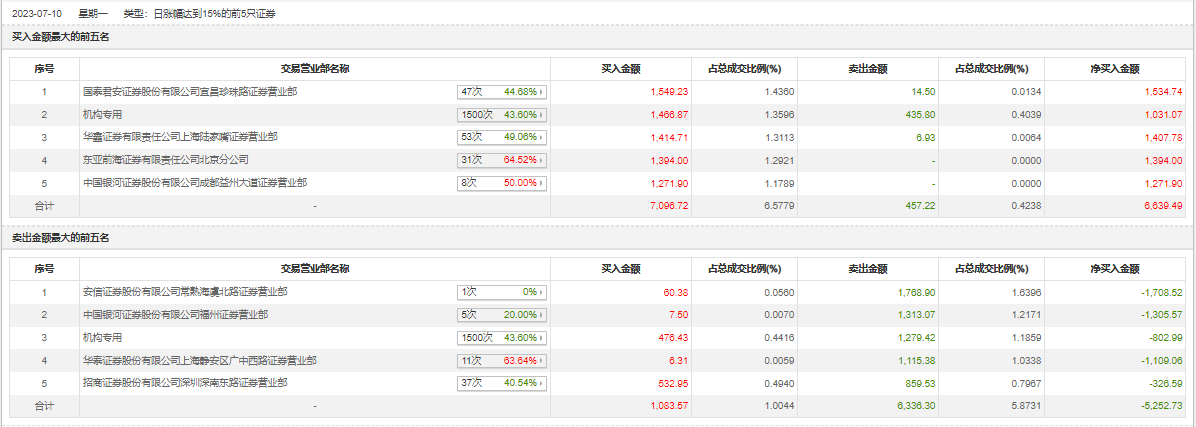Click 净买入金额 header in the top sellers table
1196x427 pixels.
click(x=1114, y=269)
